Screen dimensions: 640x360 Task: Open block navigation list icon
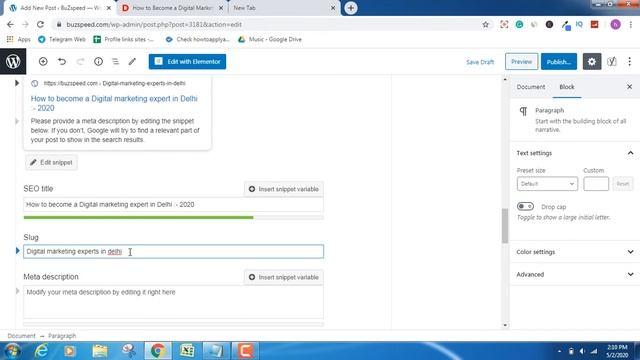click(116, 62)
